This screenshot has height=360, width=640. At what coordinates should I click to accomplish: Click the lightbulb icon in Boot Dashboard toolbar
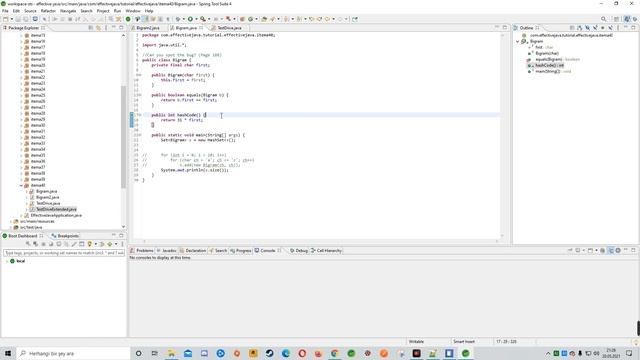point(89,244)
